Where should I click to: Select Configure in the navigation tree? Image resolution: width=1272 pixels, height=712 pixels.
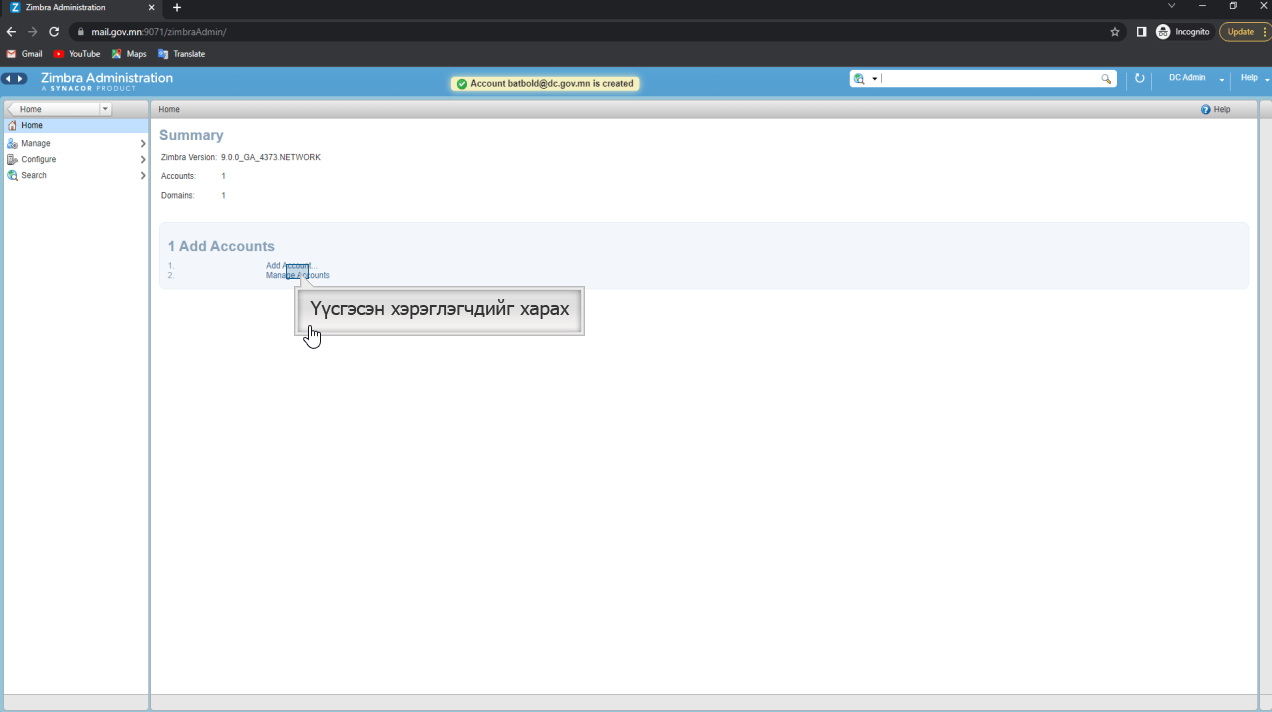point(75,160)
